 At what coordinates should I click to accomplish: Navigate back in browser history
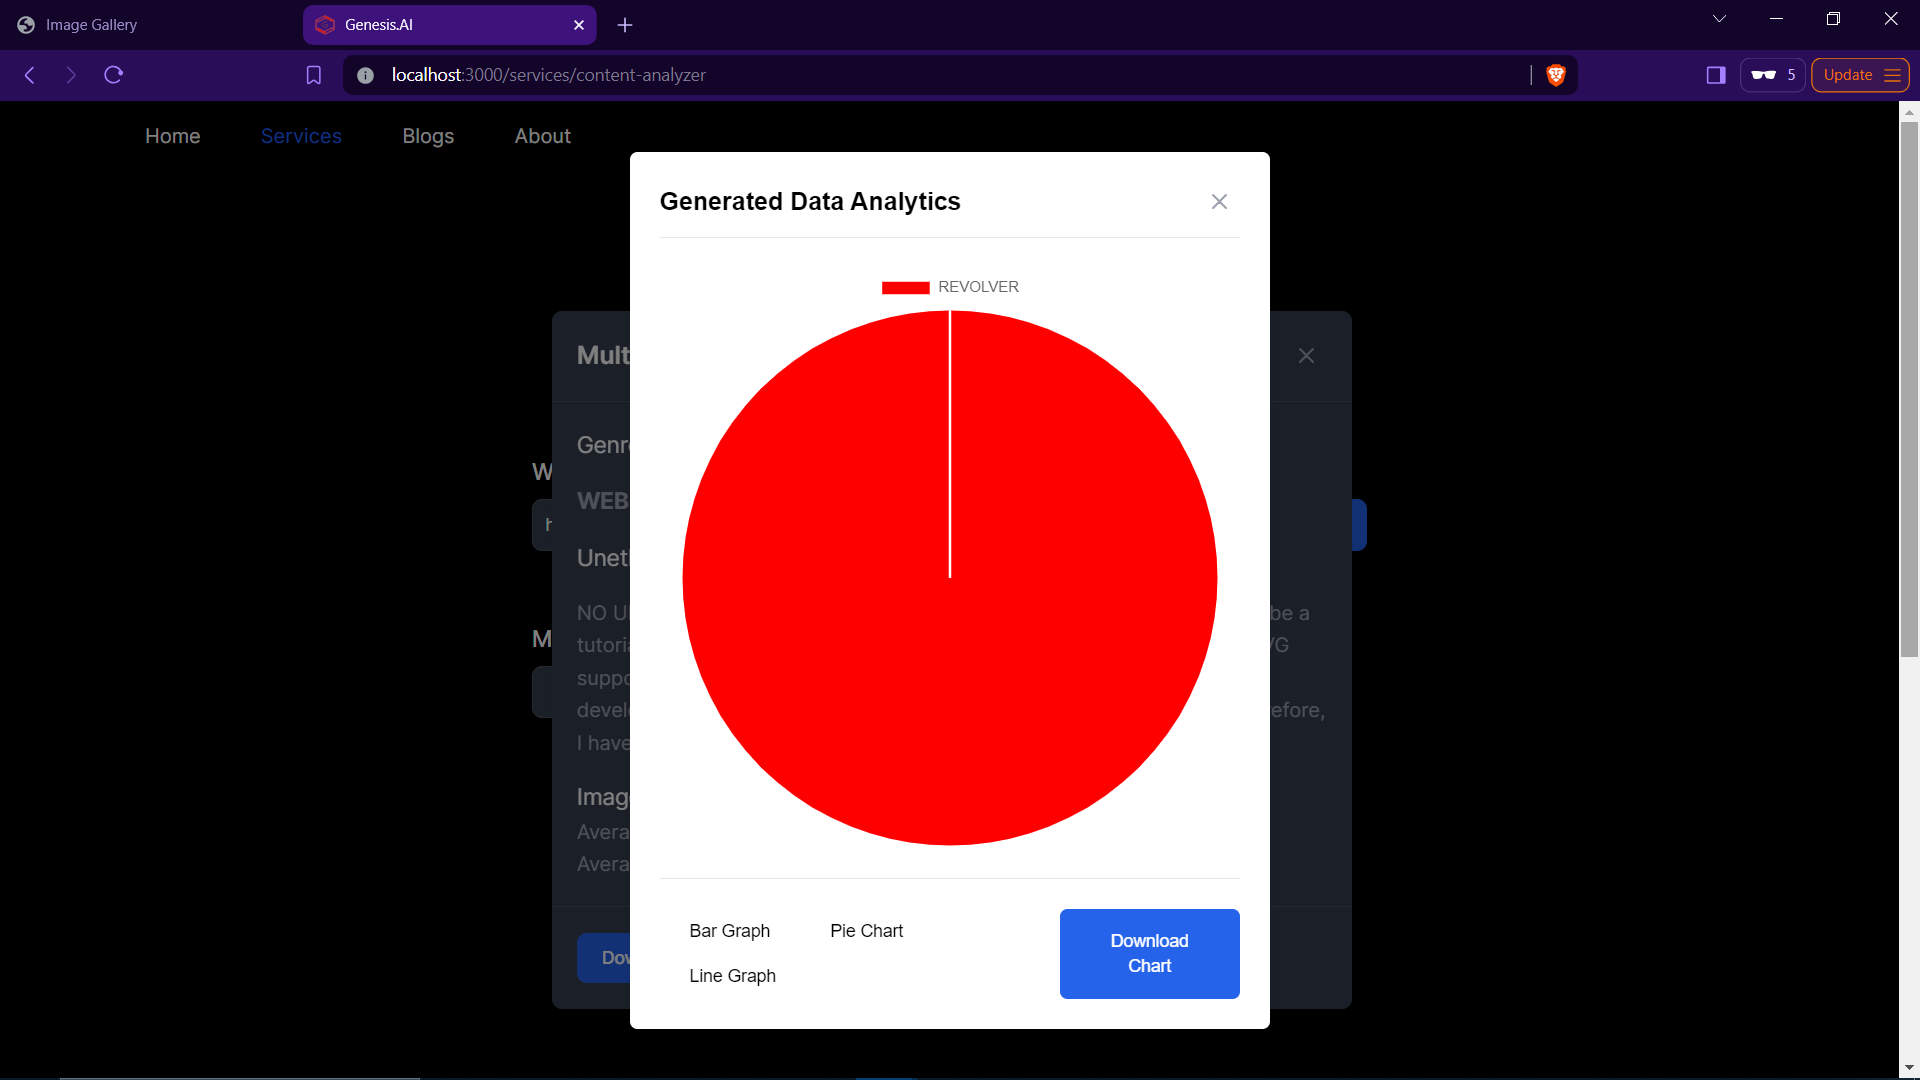coord(29,75)
